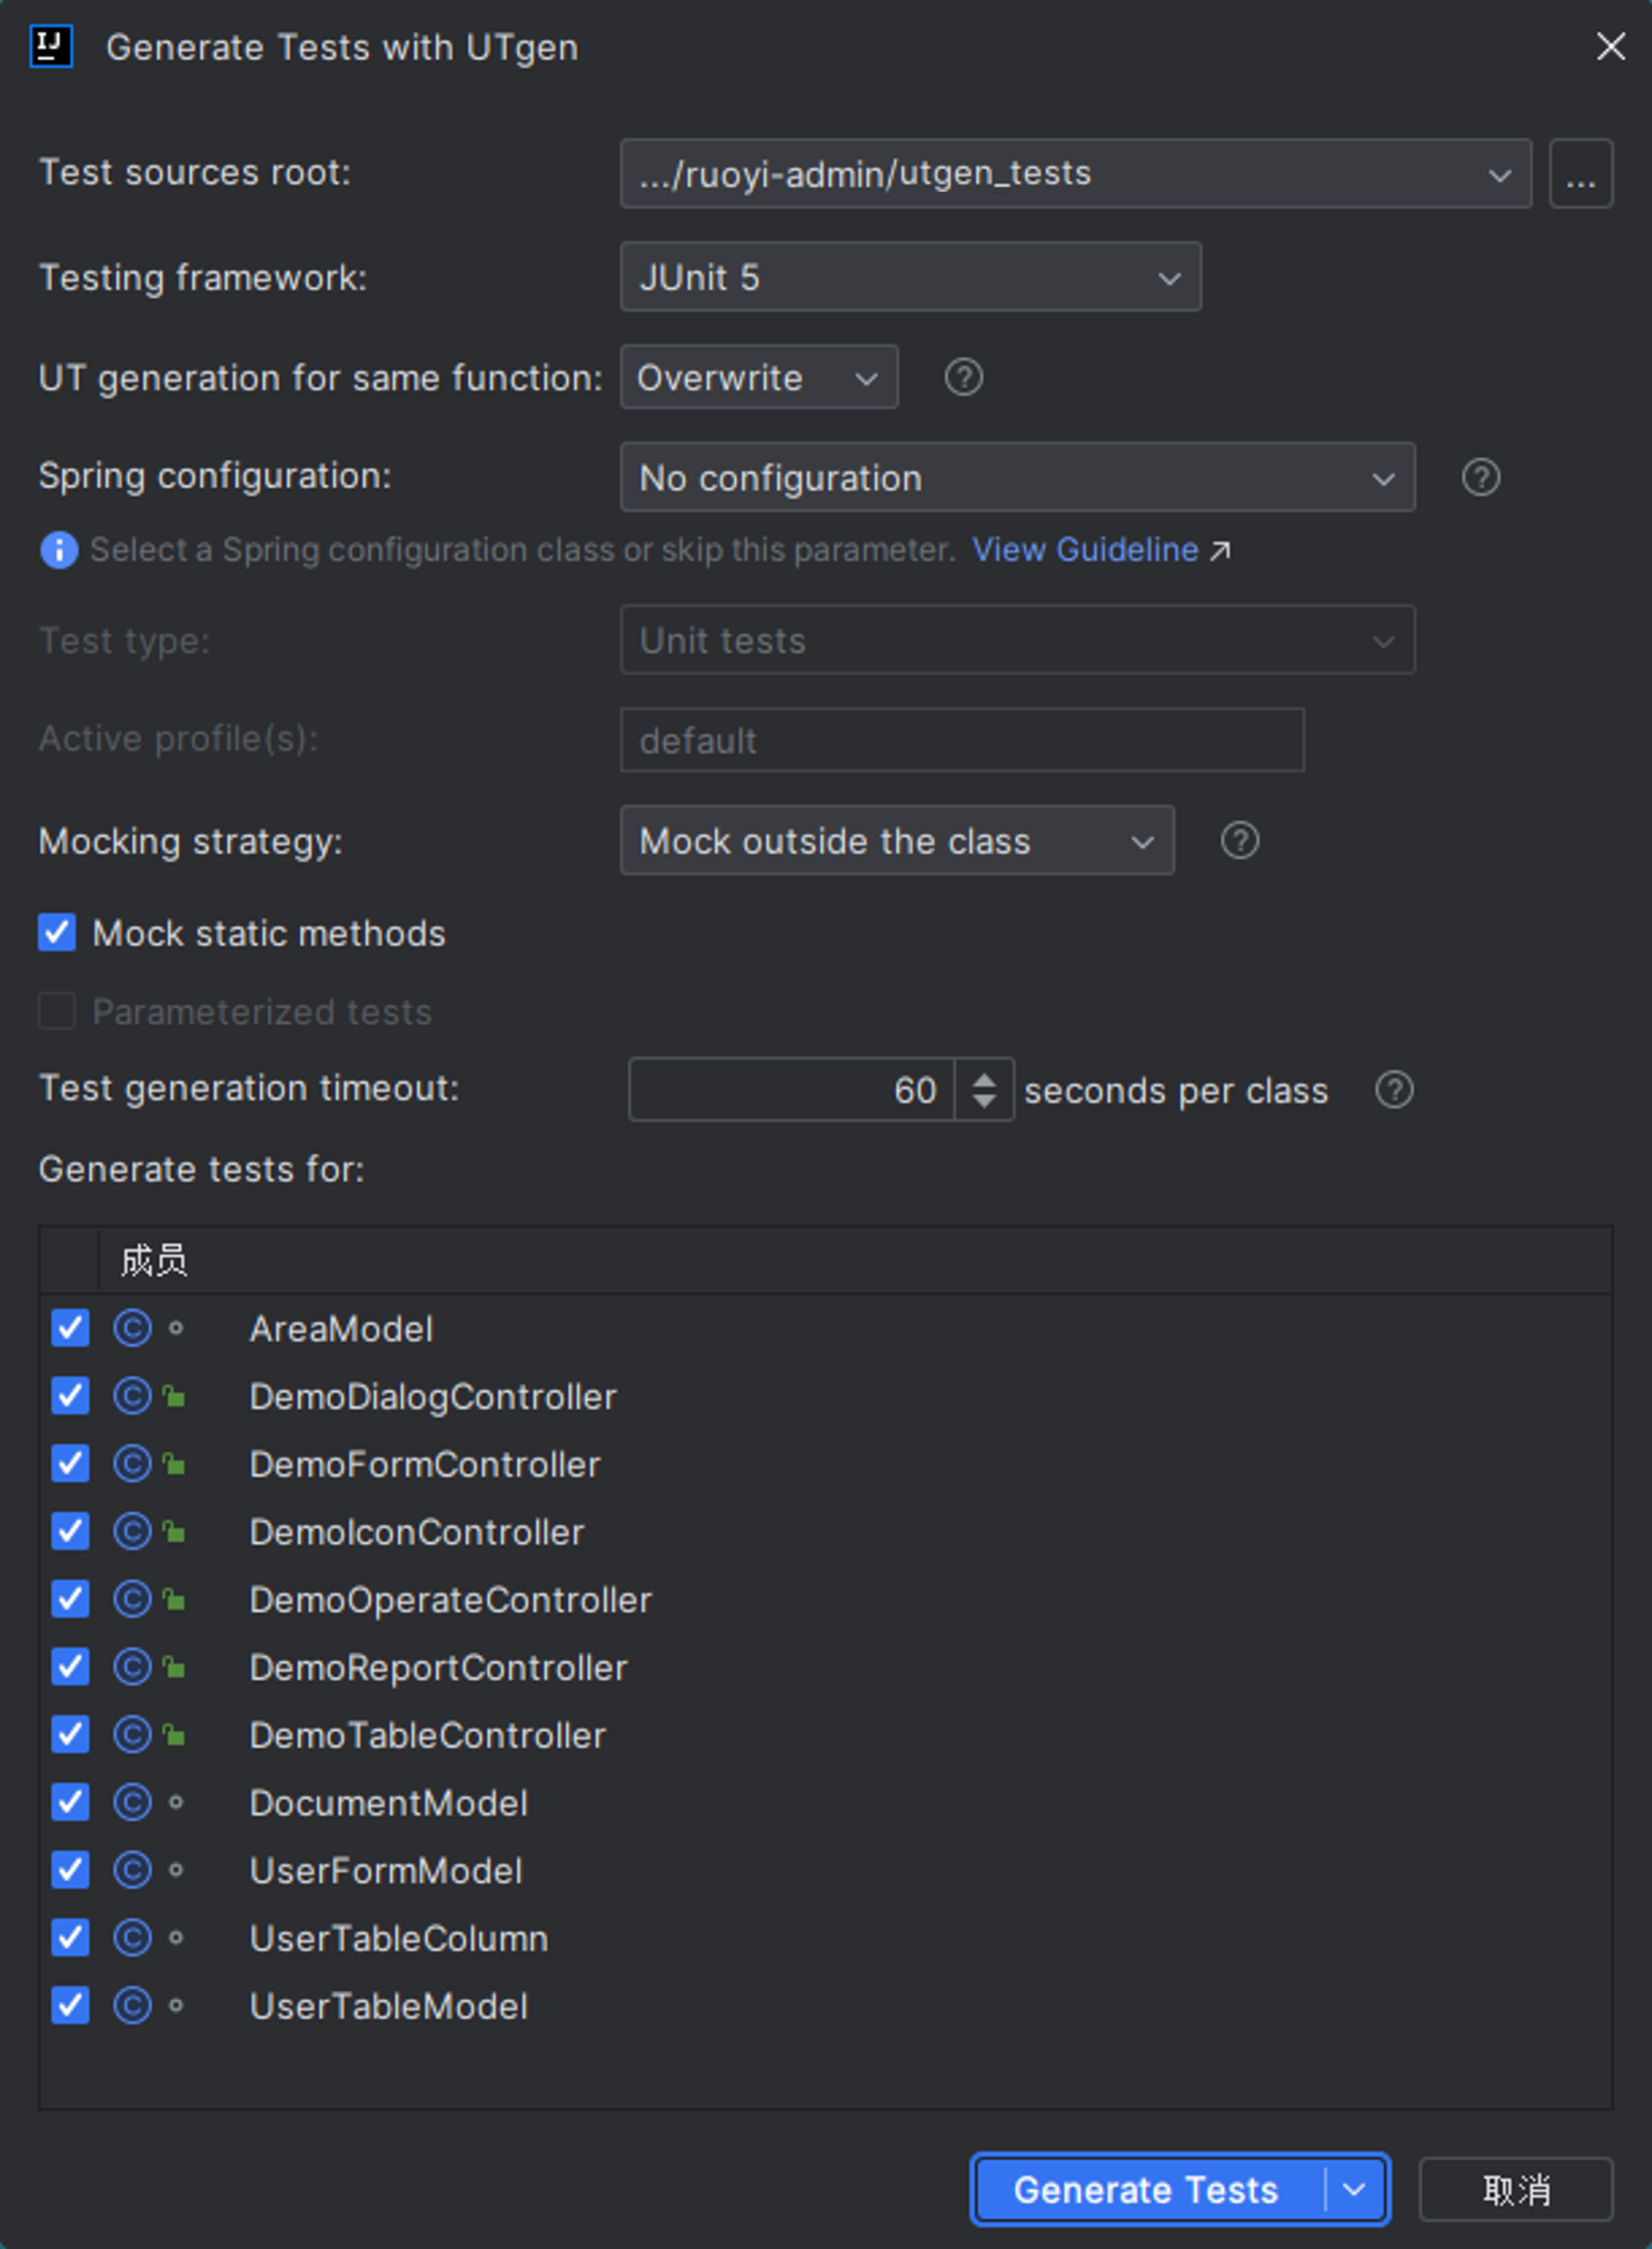
Task: Open Testing framework JUnit 5 dropdown
Action: tap(910, 277)
